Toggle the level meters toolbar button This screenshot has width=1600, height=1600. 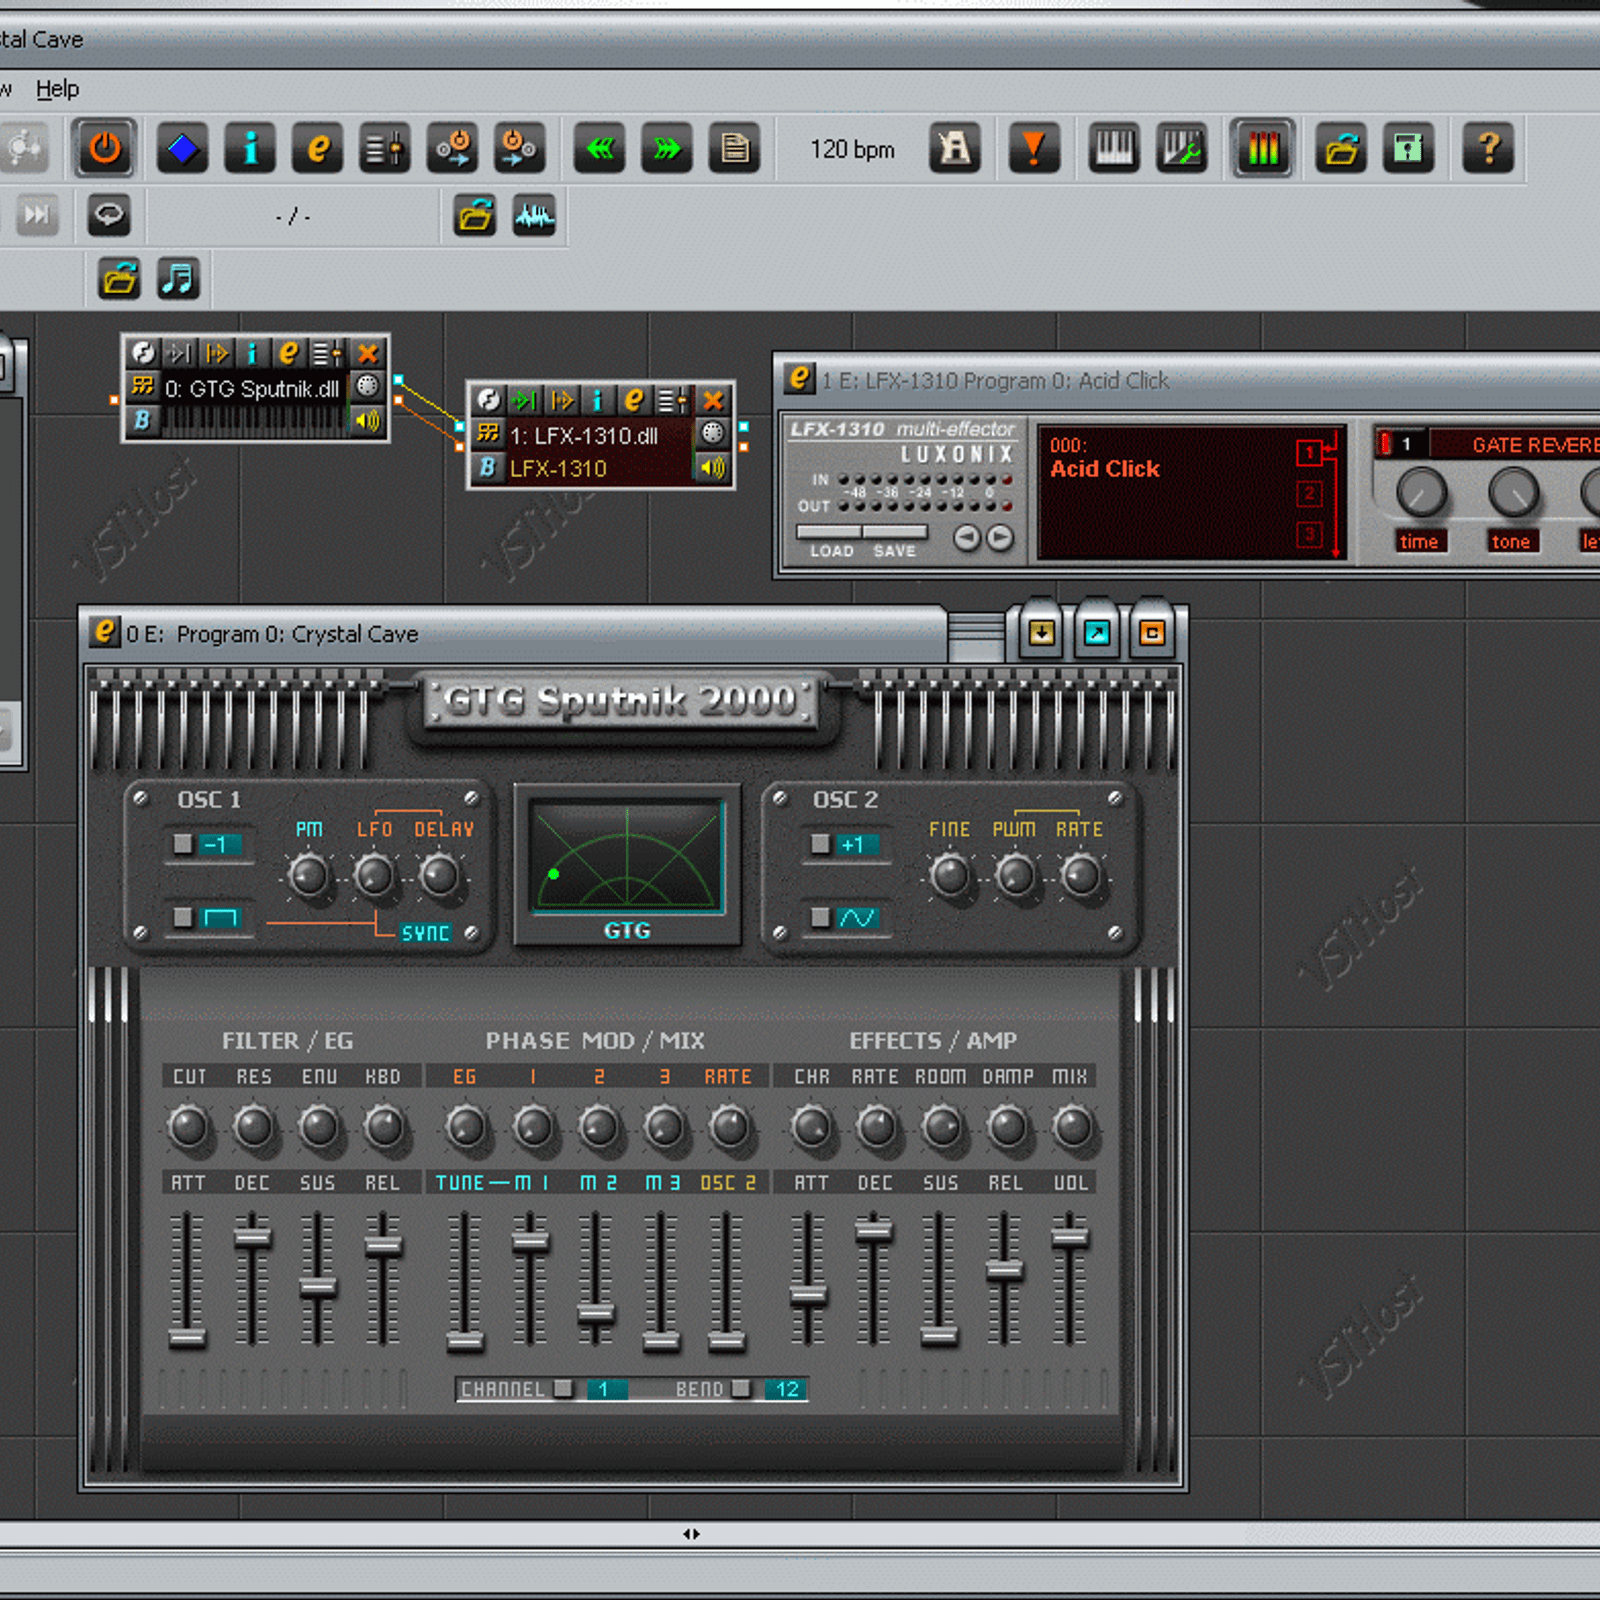[x=1263, y=149]
